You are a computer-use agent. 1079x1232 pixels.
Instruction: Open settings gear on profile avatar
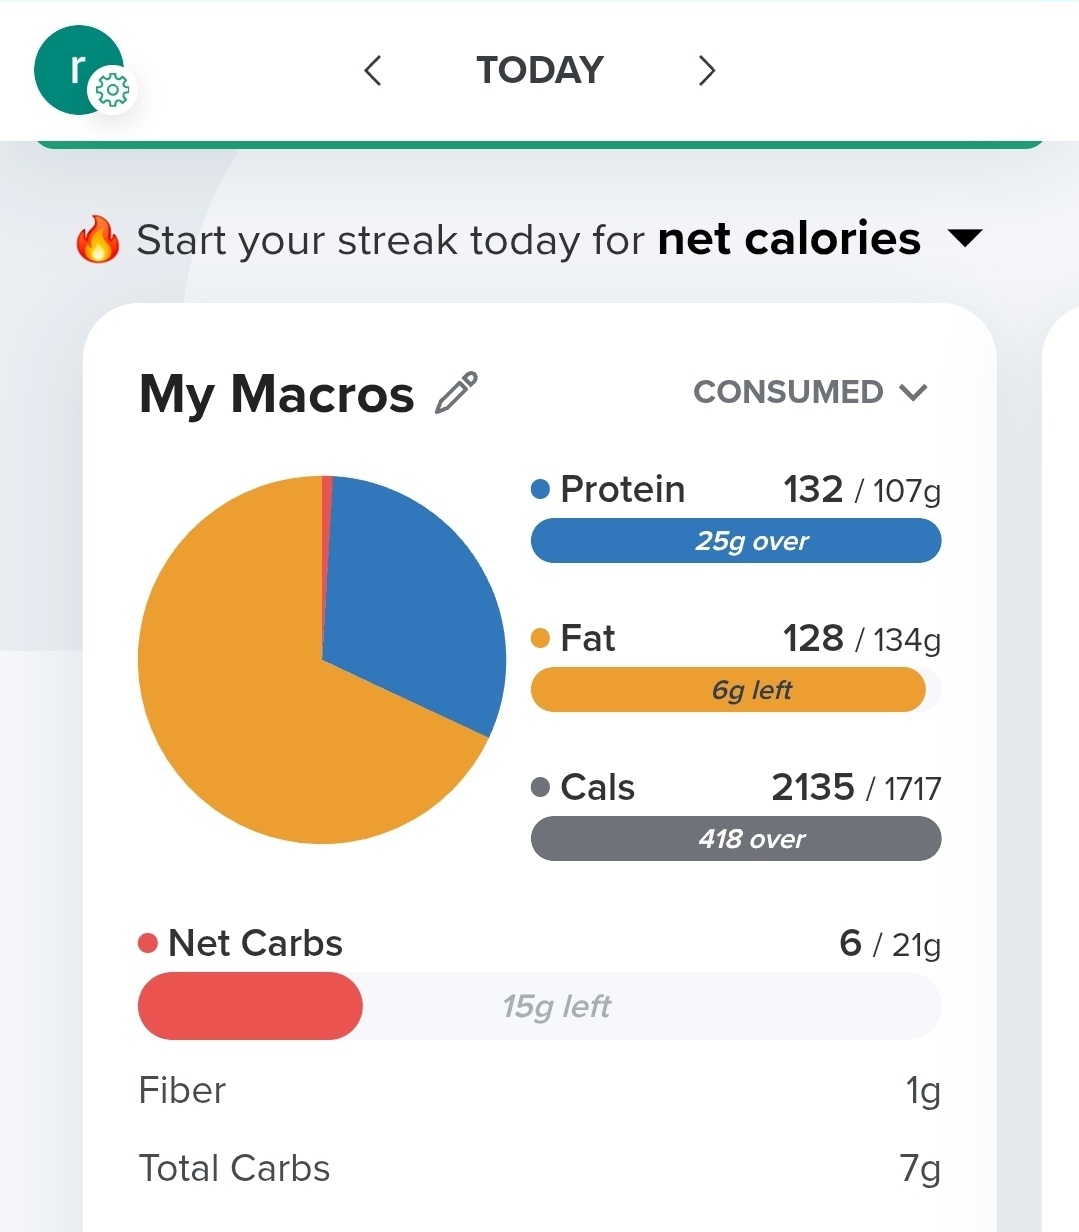(x=112, y=91)
